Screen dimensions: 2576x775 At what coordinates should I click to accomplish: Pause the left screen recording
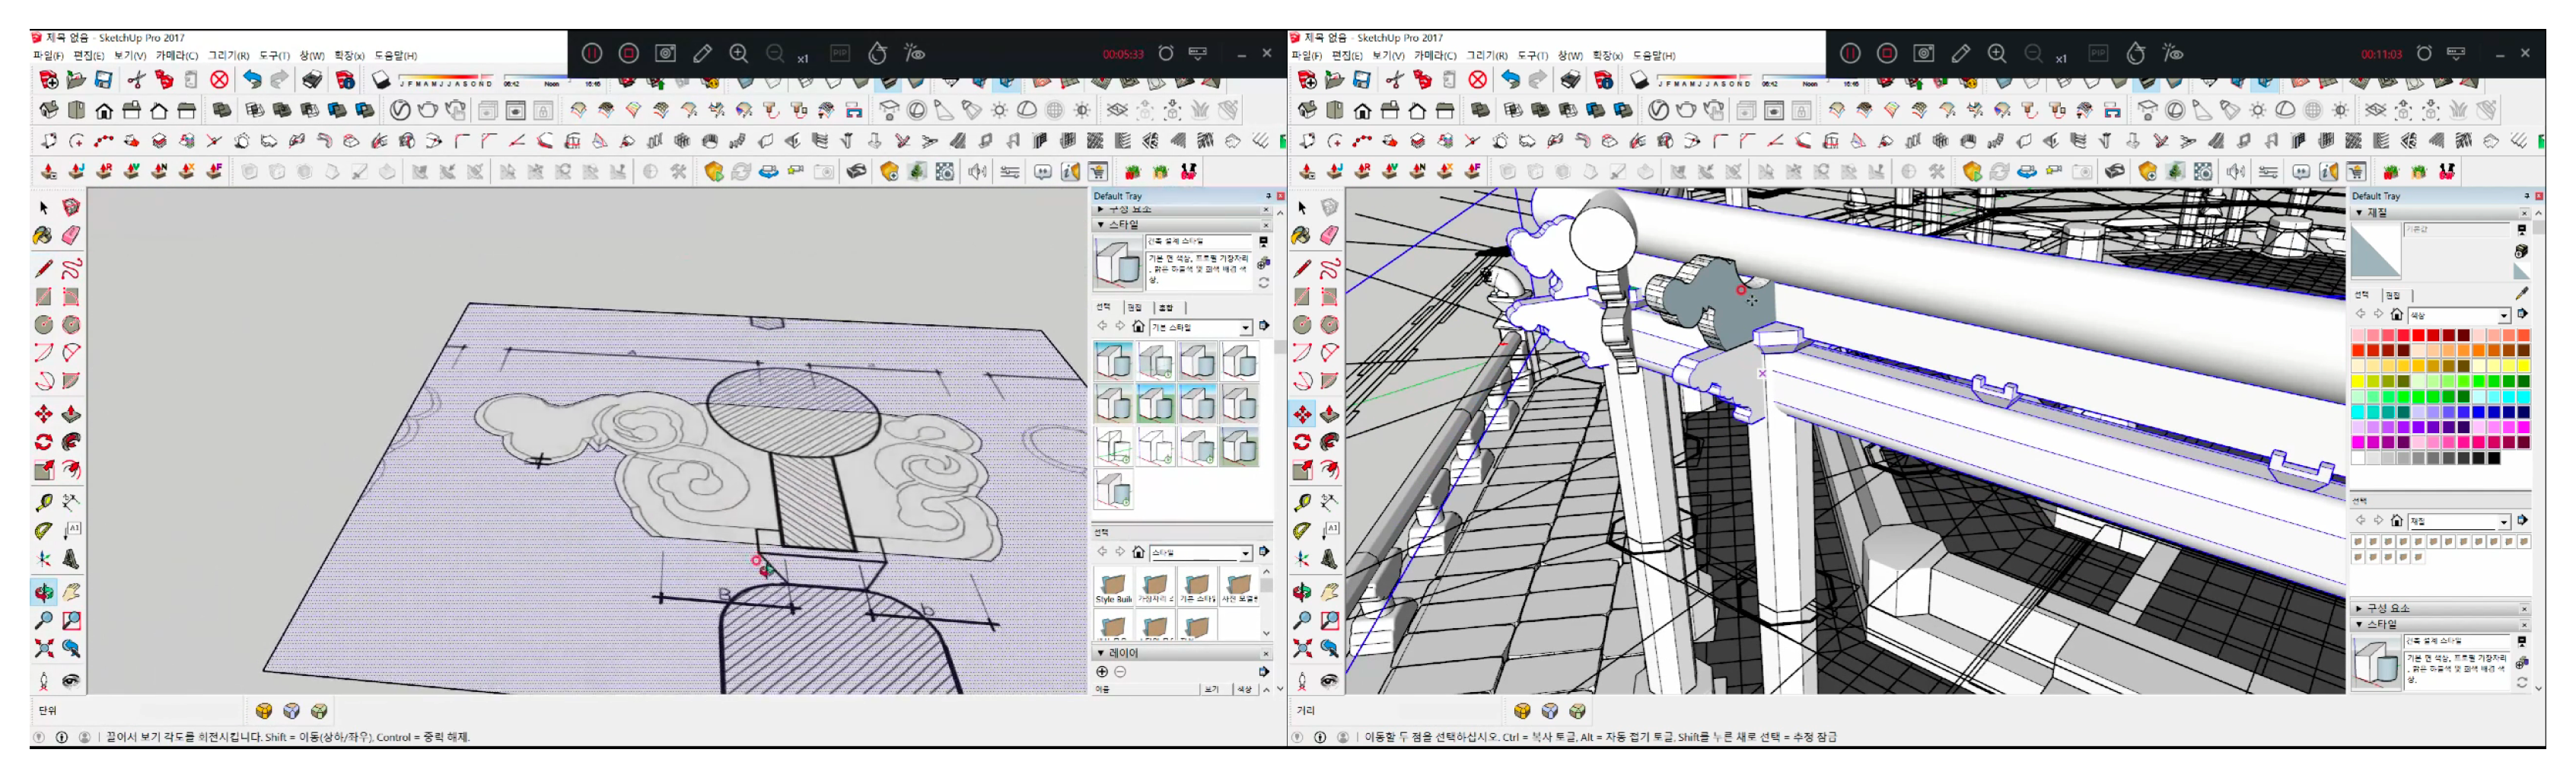(x=592, y=53)
